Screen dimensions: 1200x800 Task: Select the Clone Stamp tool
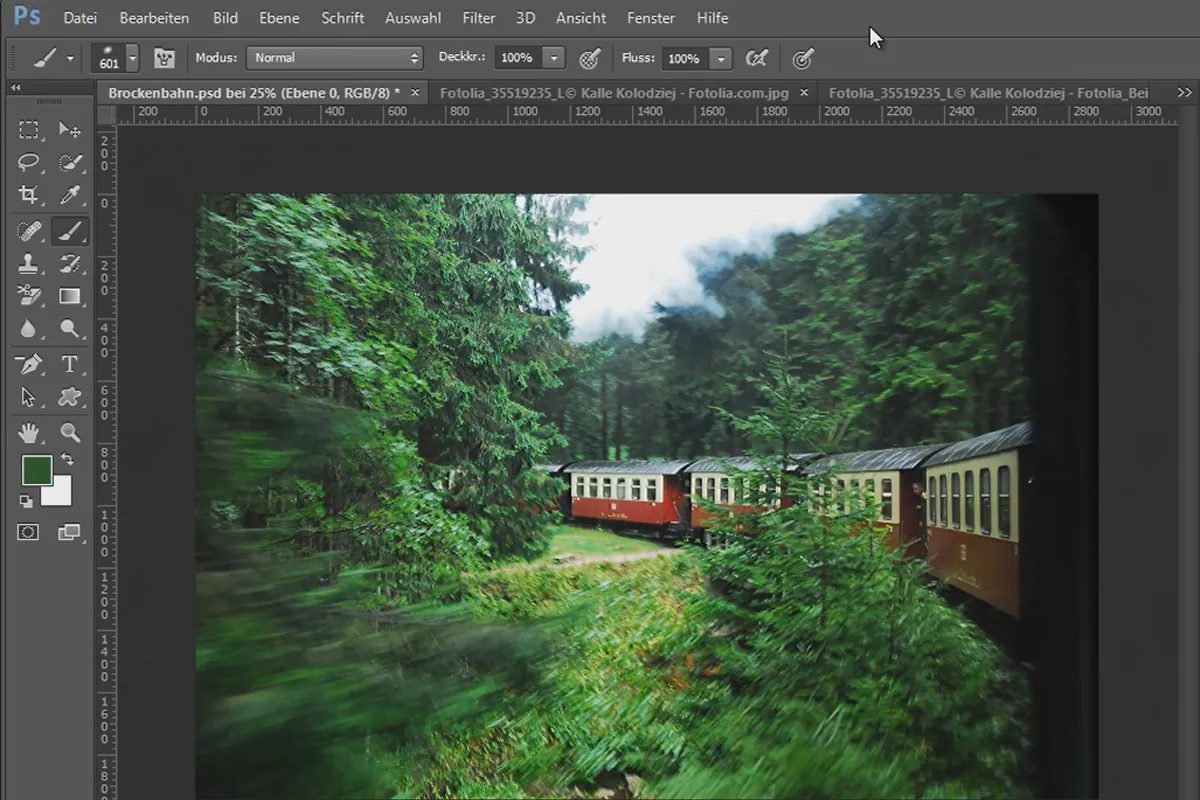[29, 264]
